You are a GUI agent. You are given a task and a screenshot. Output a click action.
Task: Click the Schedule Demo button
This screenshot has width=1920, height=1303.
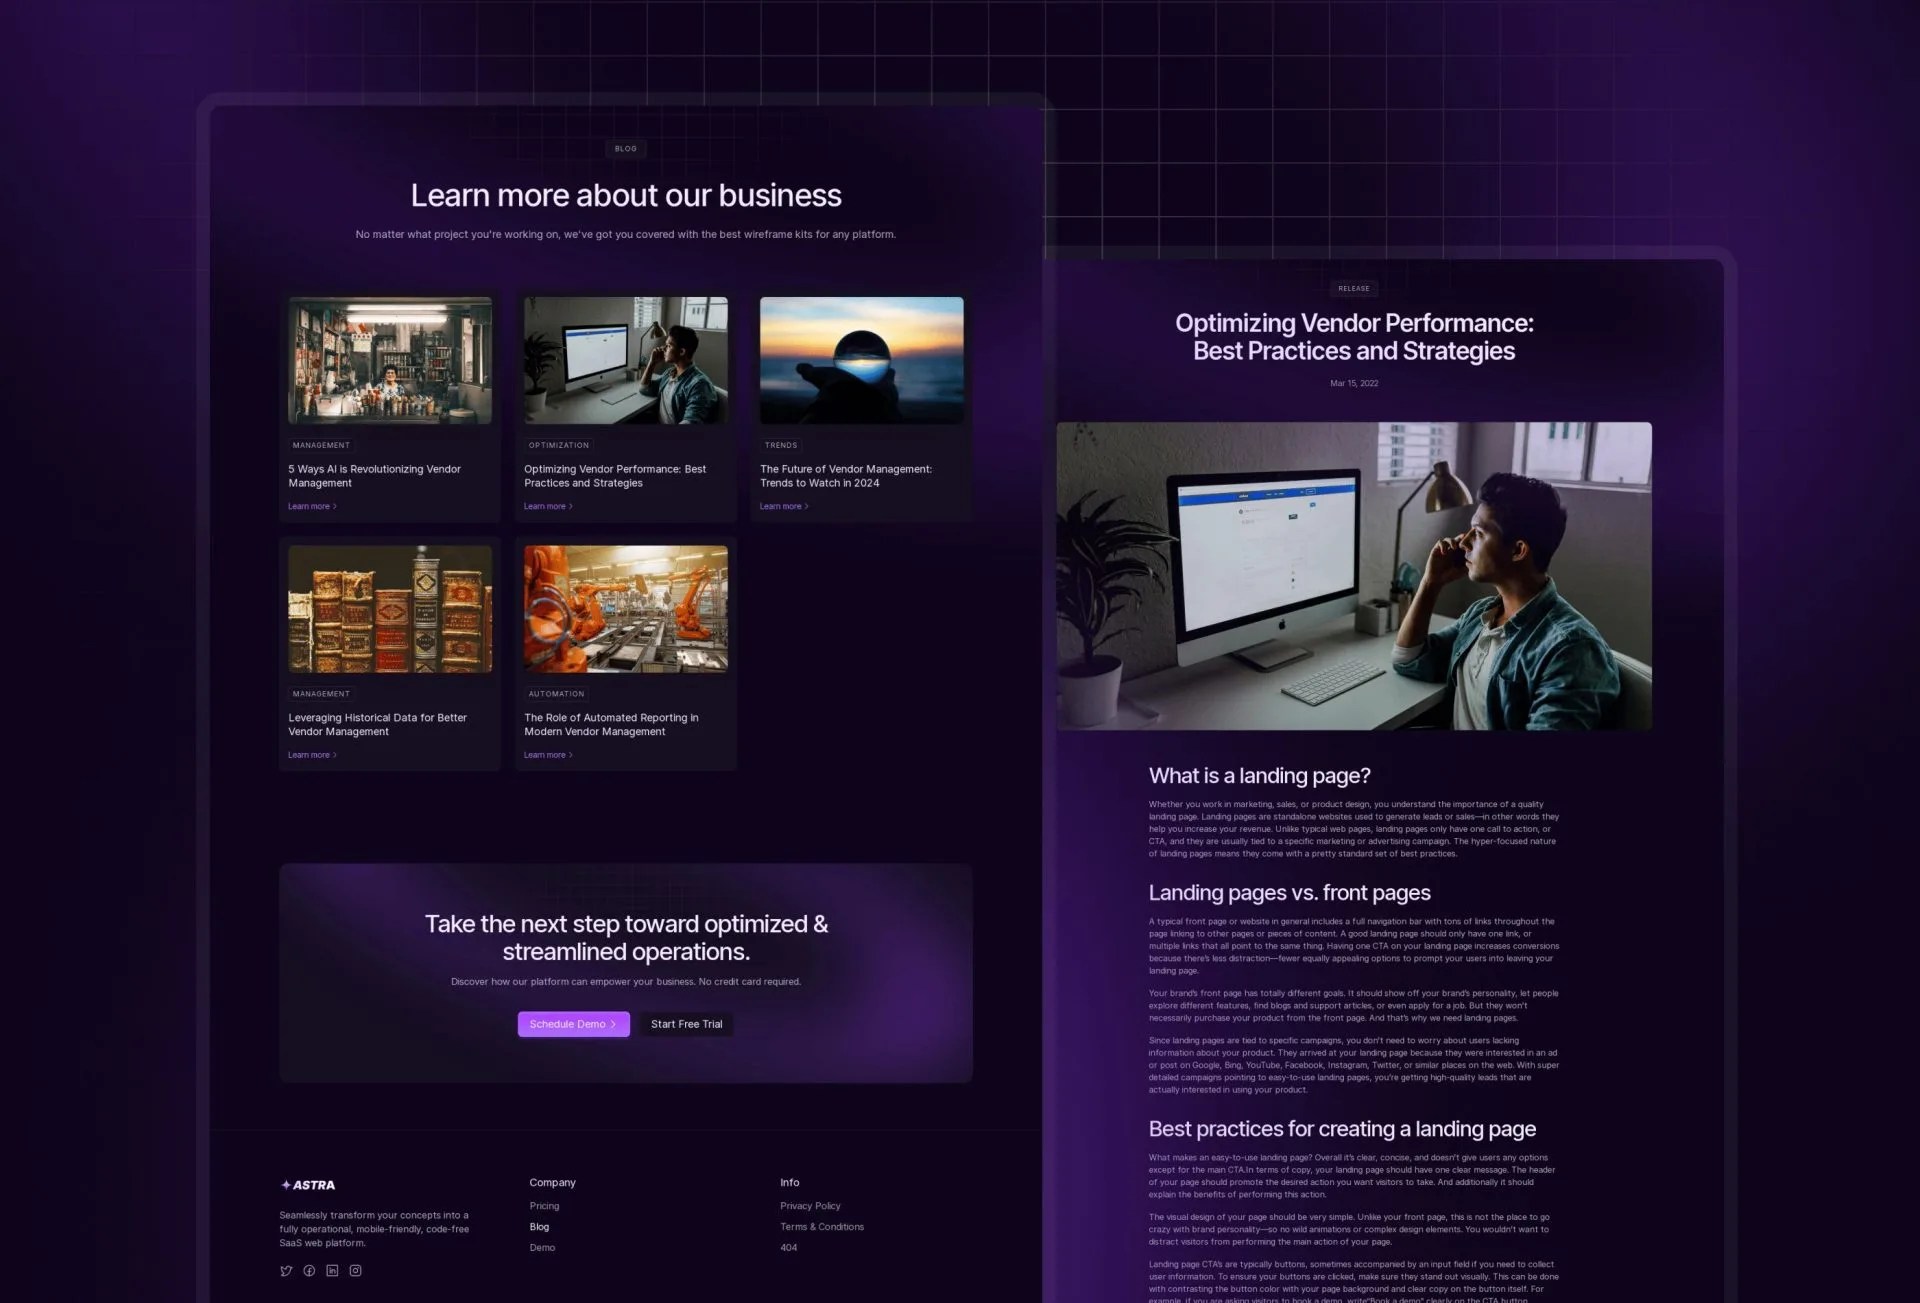click(x=573, y=1024)
